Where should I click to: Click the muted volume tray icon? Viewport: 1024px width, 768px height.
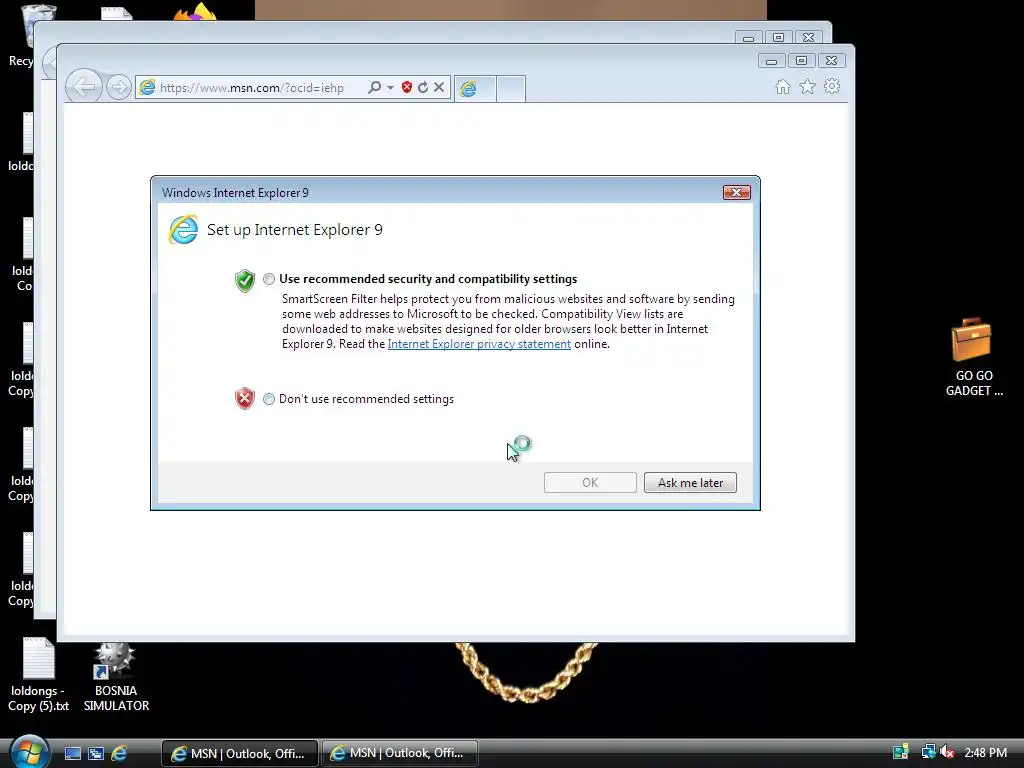click(947, 752)
